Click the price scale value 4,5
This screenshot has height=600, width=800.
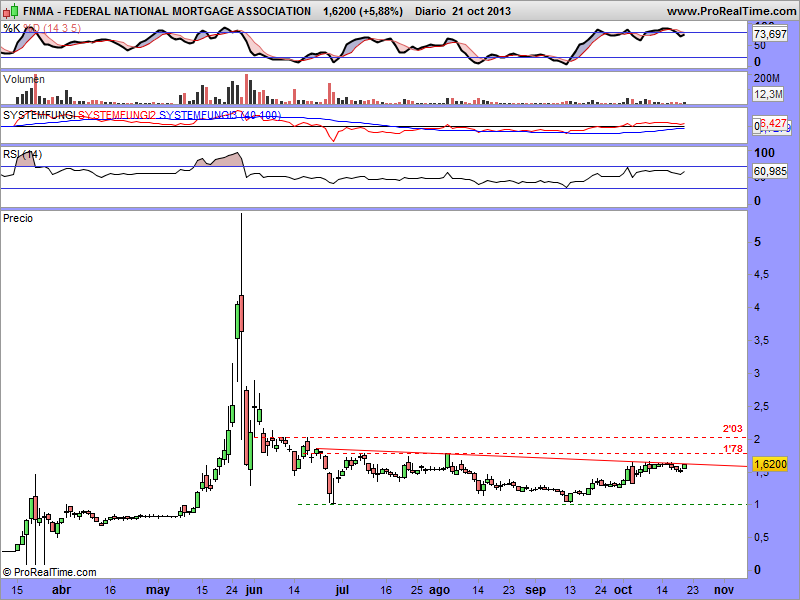761,274
